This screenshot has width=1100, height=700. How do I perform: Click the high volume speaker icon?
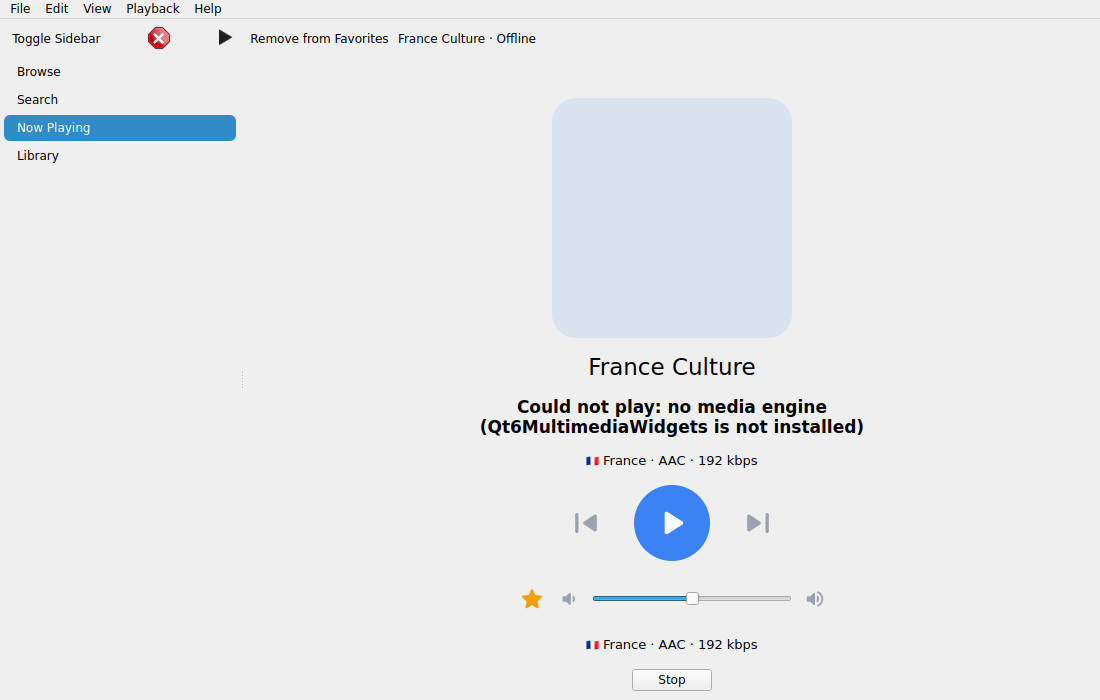pyautogui.click(x=814, y=599)
